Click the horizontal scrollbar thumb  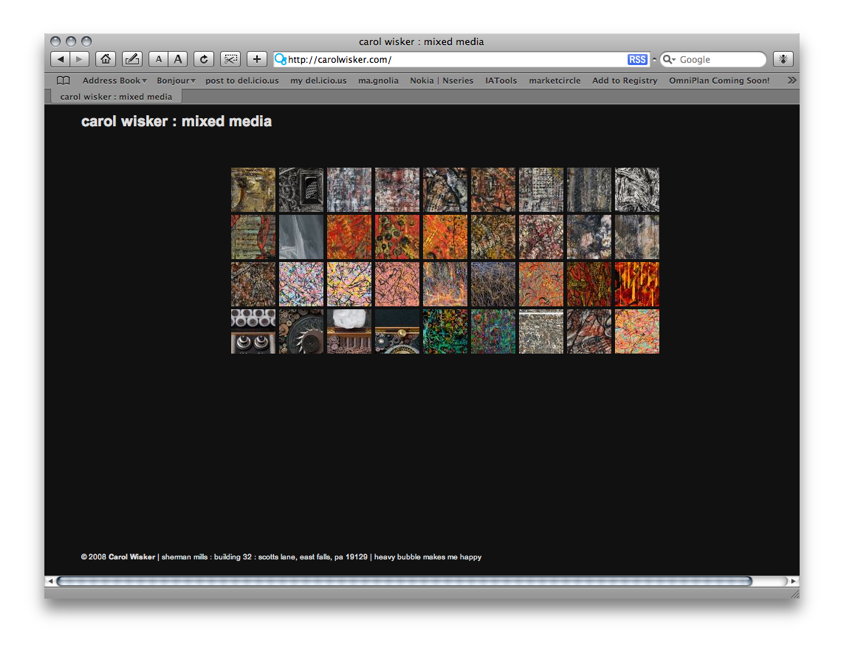[x=404, y=581]
